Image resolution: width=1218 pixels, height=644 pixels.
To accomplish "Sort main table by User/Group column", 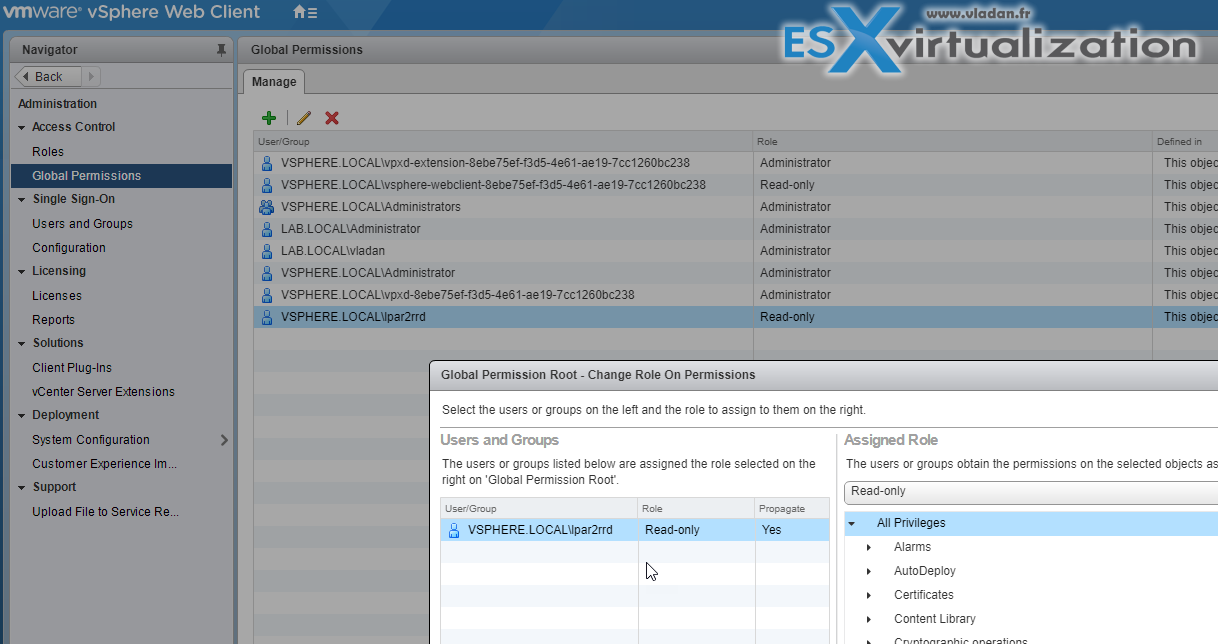I will 503,142.
